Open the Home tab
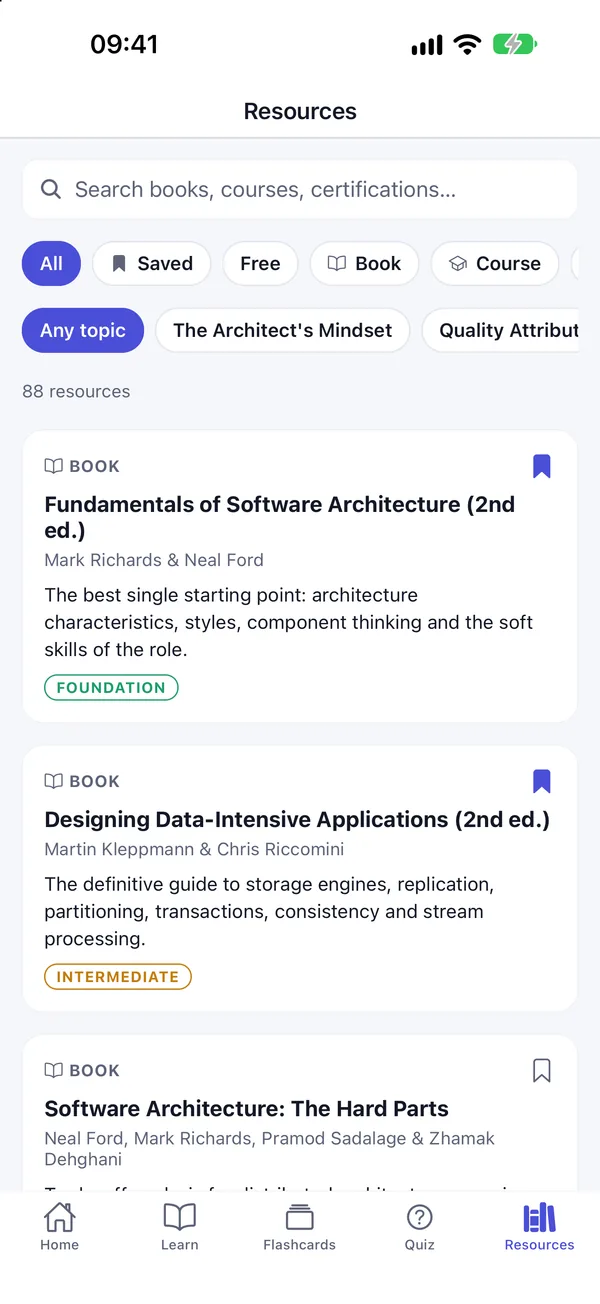 click(59, 1226)
